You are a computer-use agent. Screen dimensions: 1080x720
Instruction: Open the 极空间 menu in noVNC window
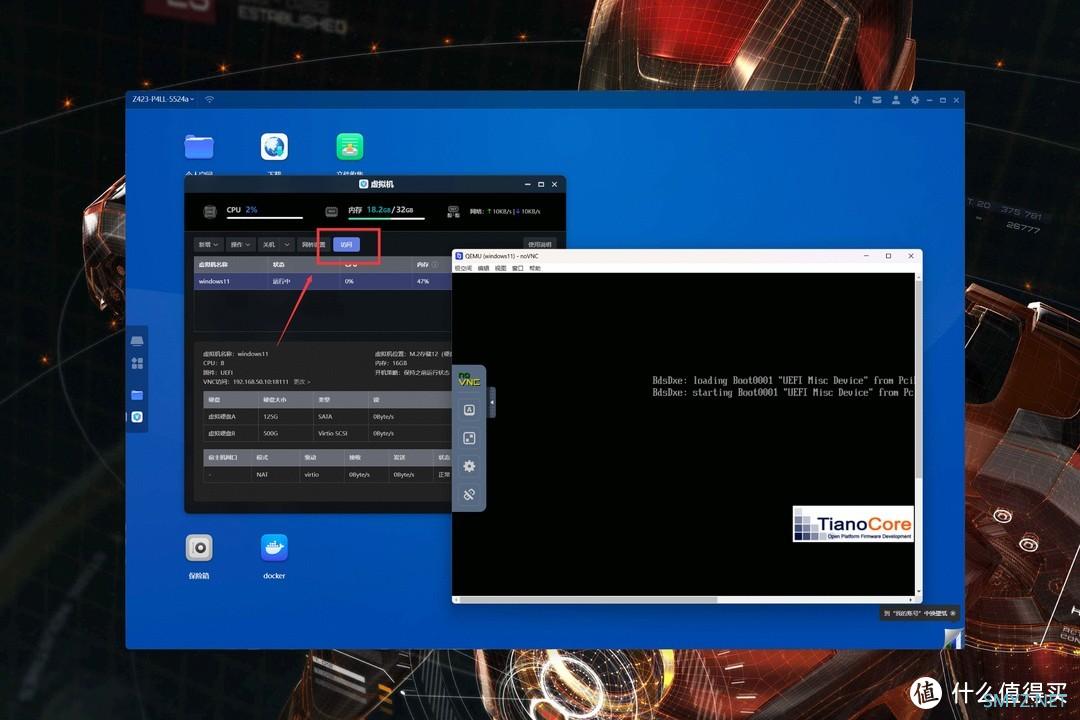pos(463,268)
